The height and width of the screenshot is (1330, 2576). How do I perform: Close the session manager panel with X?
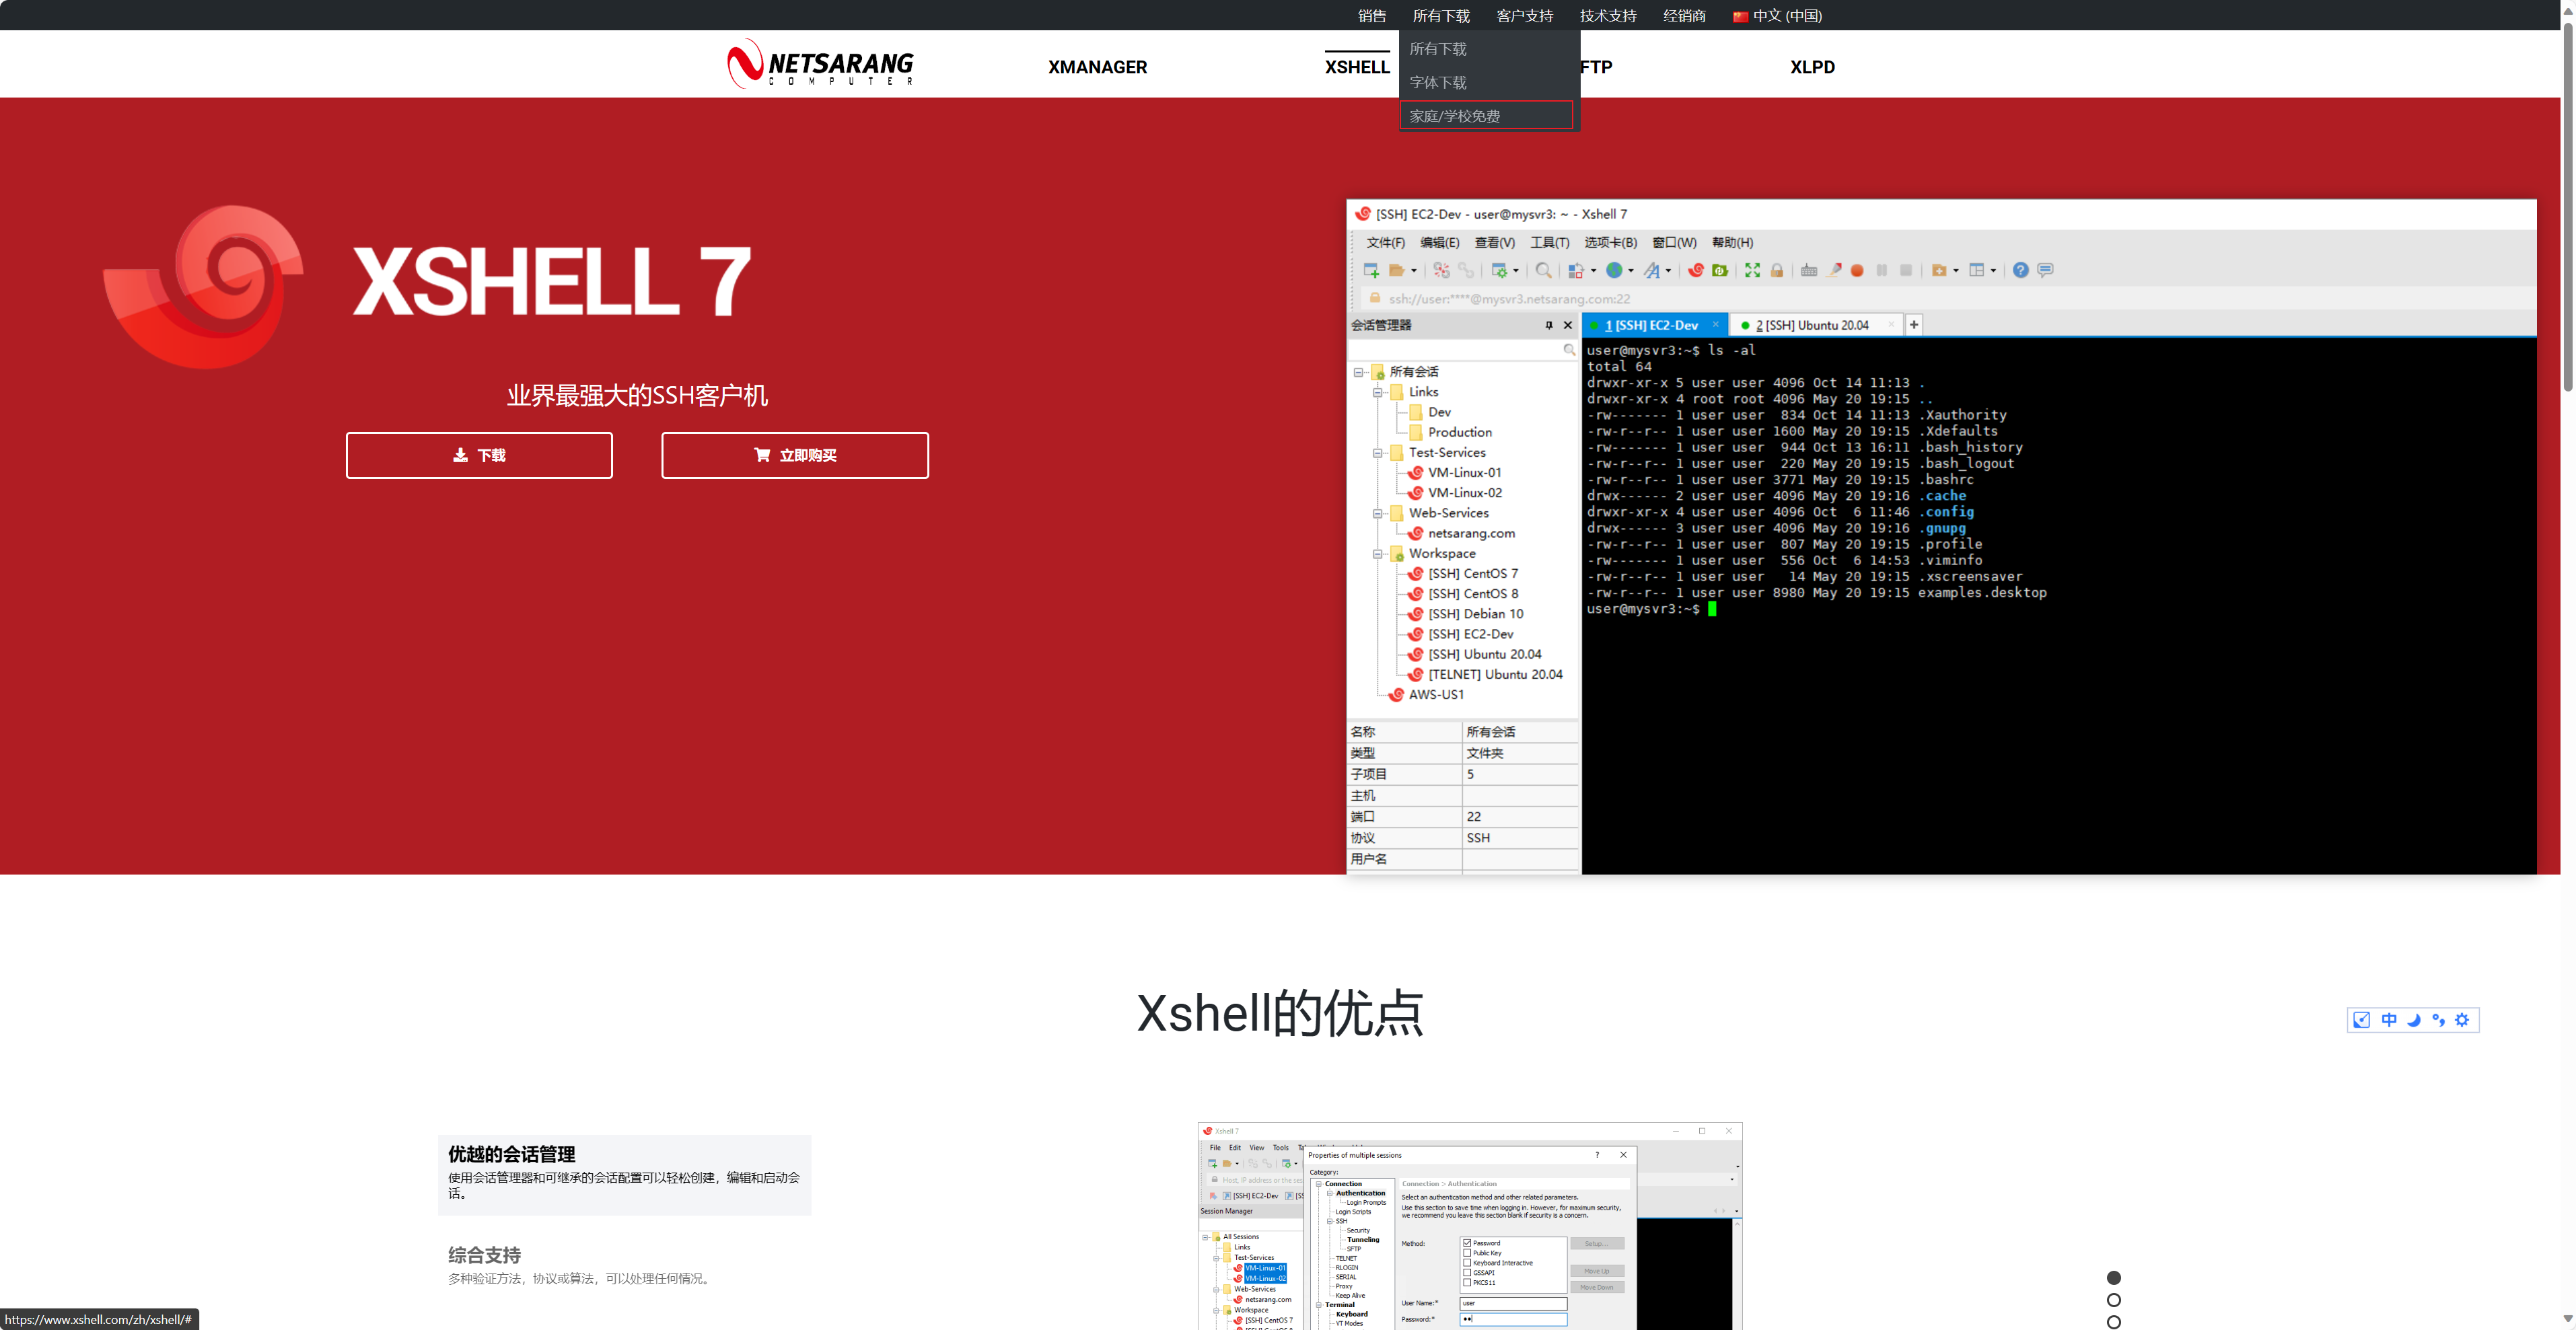[x=1568, y=325]
